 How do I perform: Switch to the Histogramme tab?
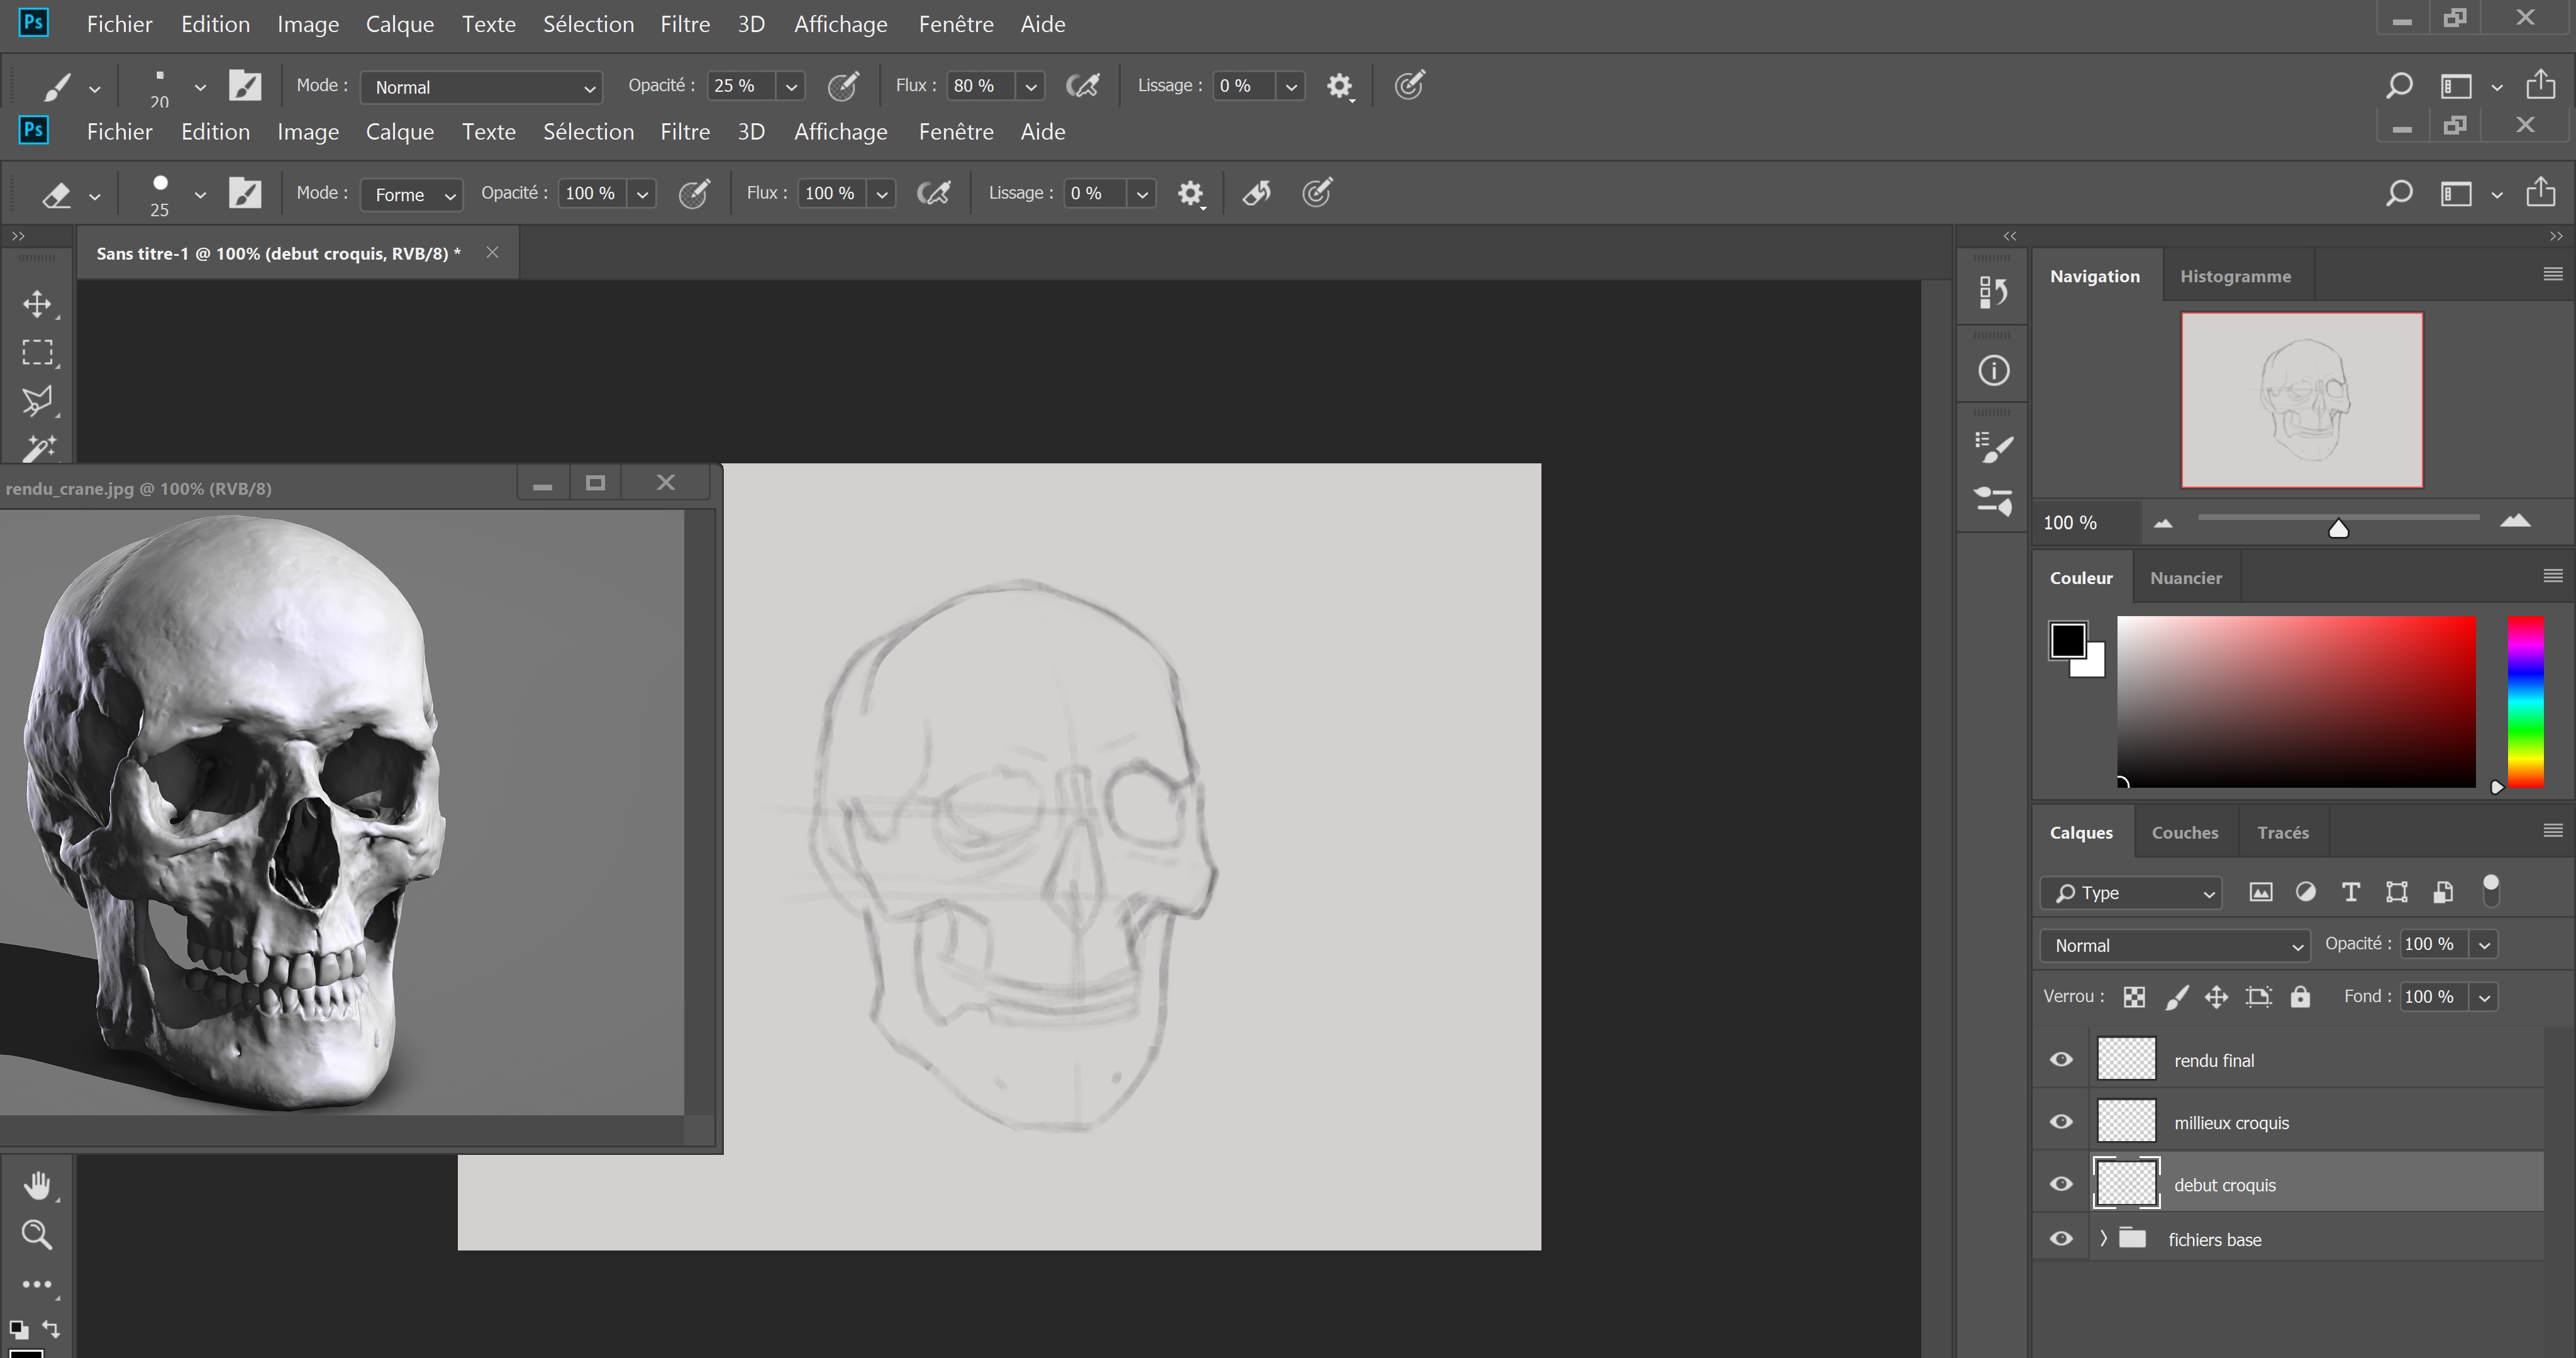(2235, 276)
